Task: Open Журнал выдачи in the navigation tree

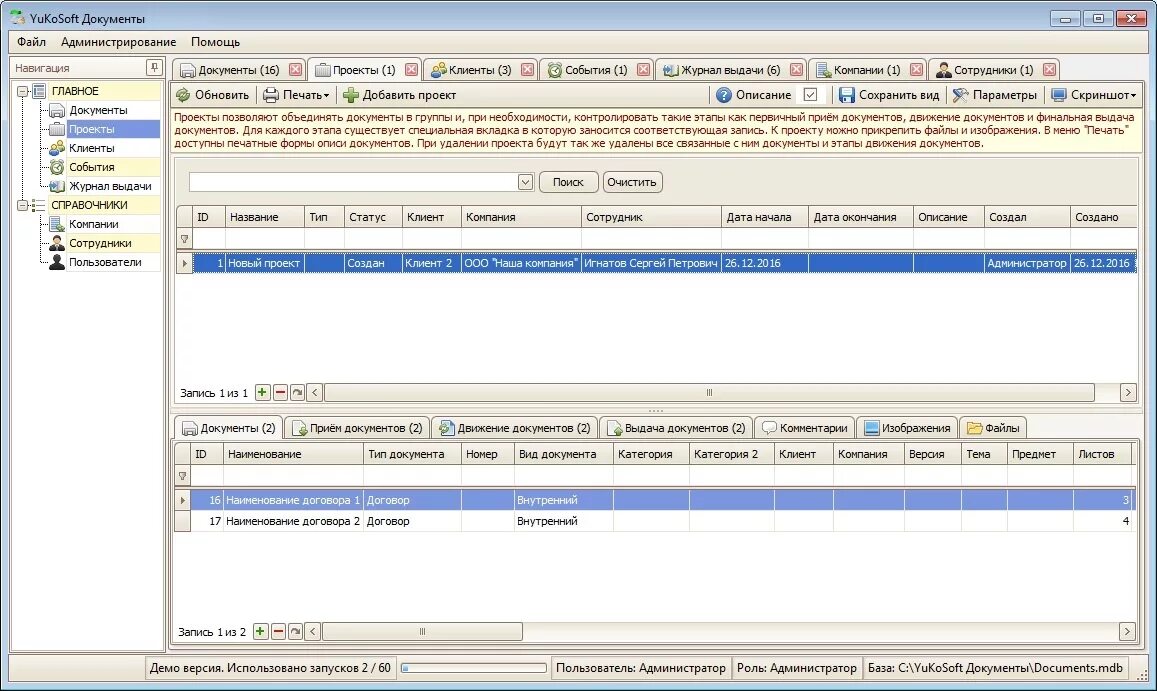Action: [110, 186]
